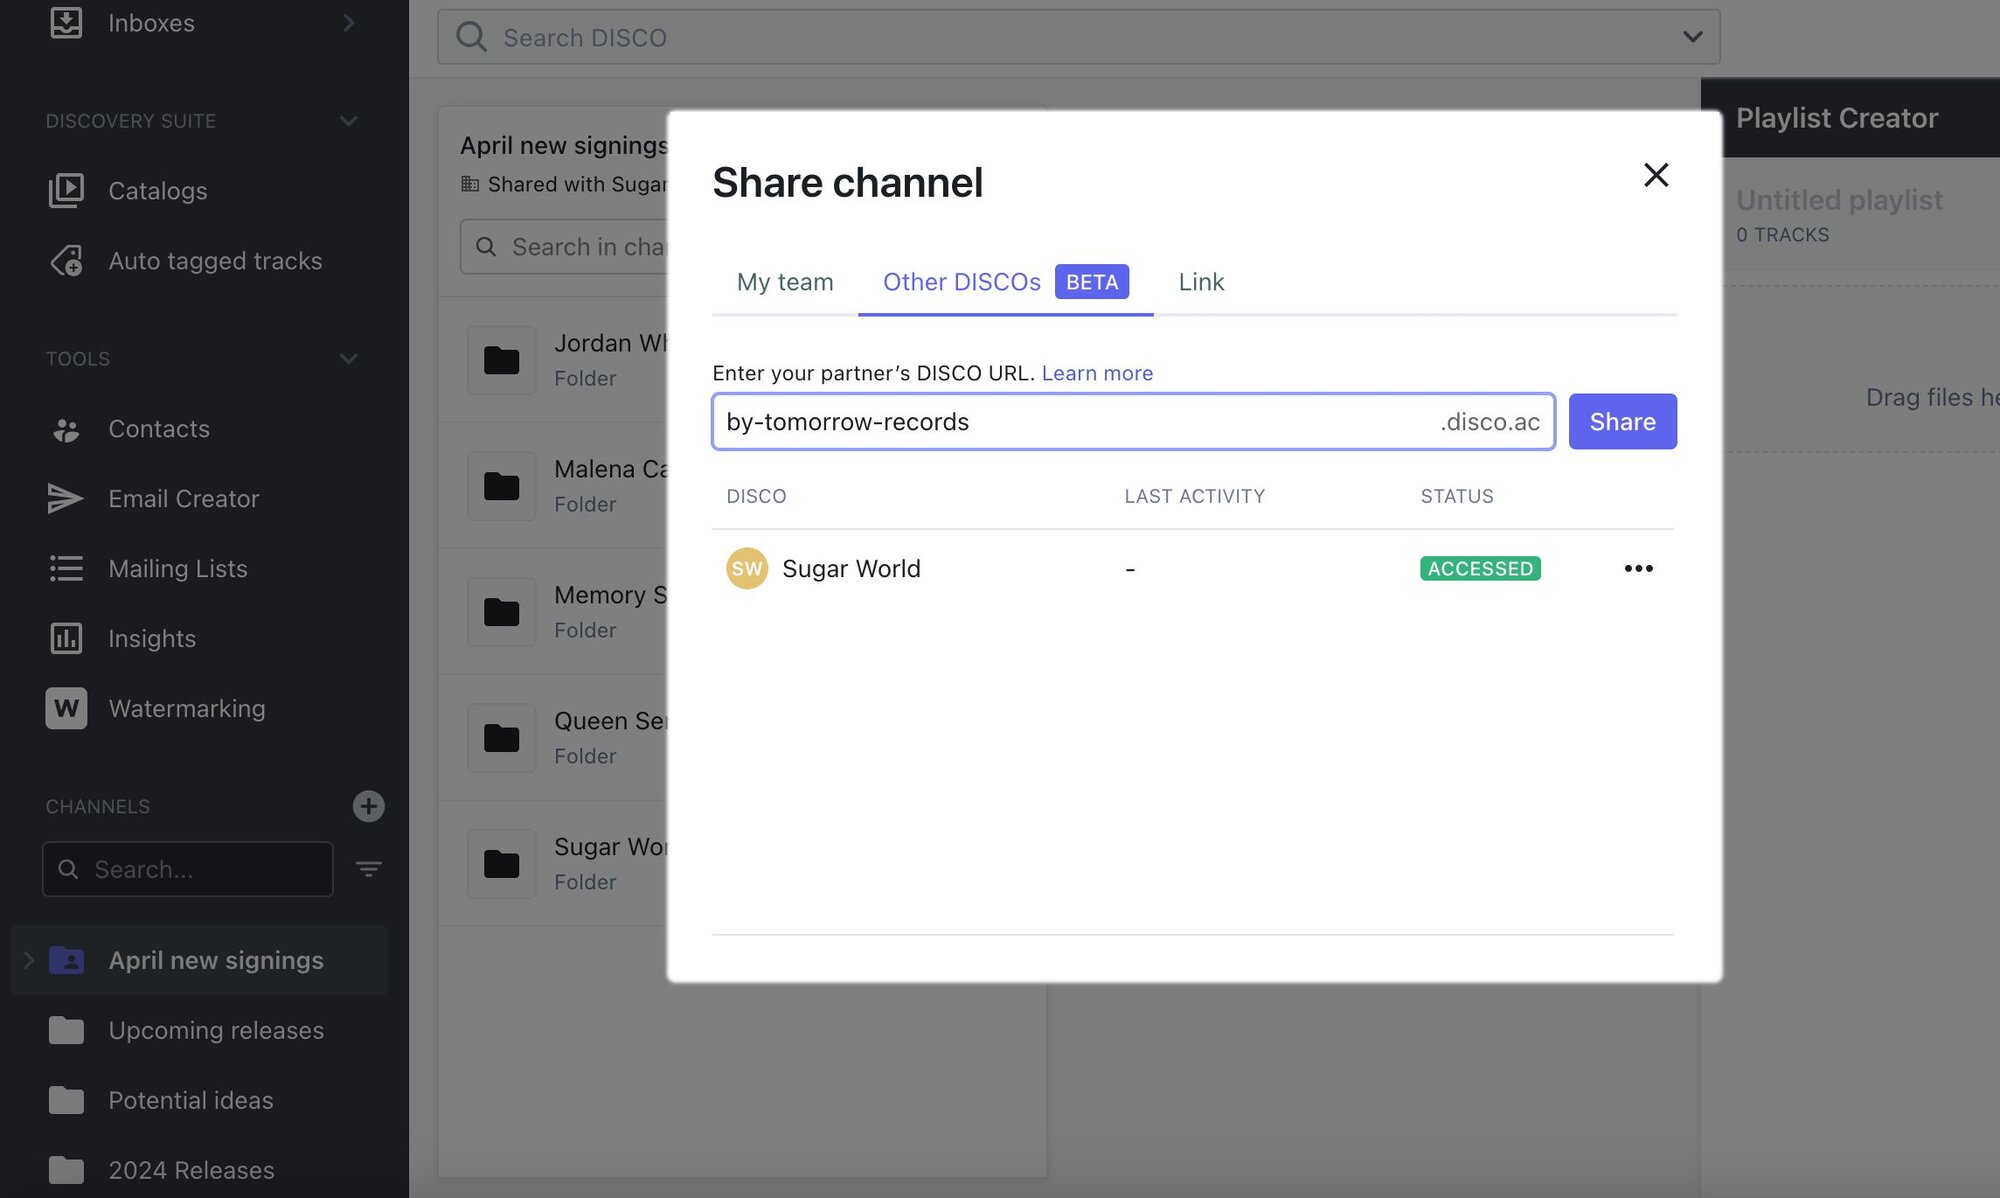Click the LAST ACTIVITY column header
This screenshot has height=1198, width=2000.
(1194, 496)
